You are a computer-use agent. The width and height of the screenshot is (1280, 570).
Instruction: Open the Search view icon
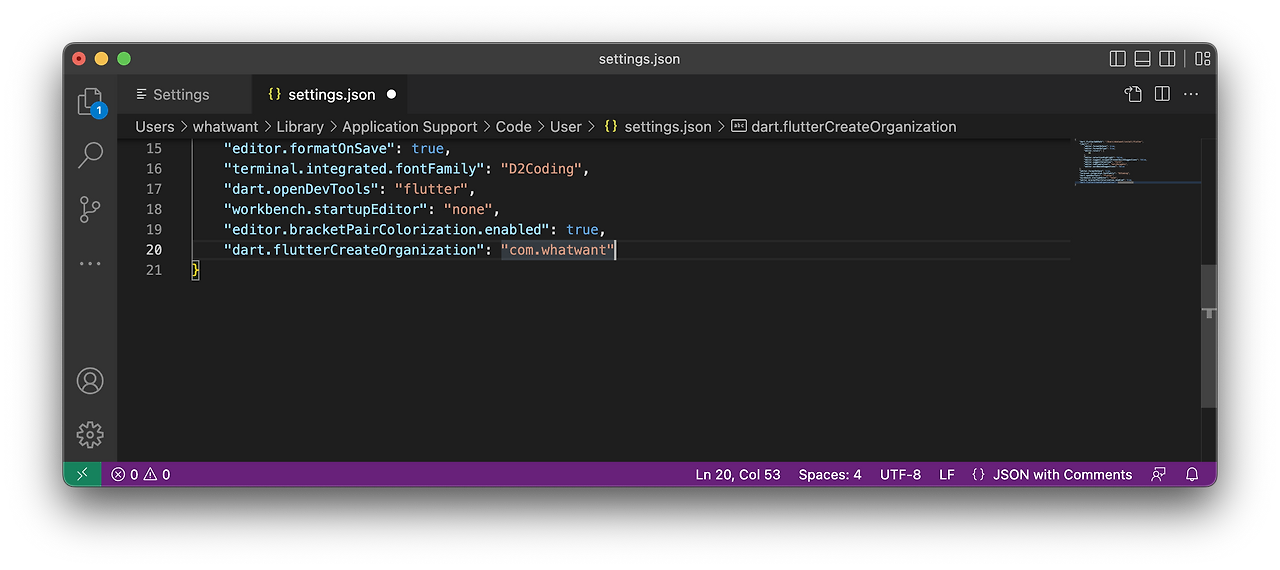pos(90,155)
